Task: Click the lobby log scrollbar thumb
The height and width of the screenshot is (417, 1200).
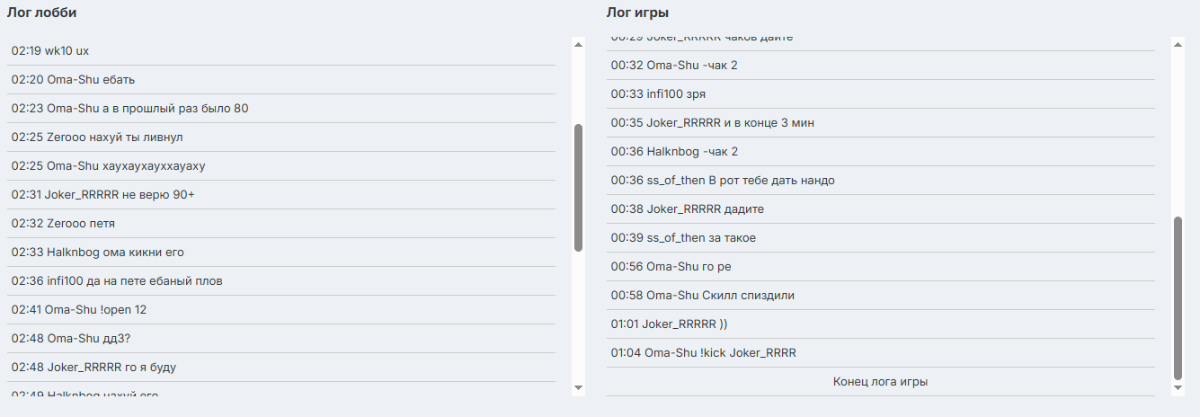Action: pos(578,188)
